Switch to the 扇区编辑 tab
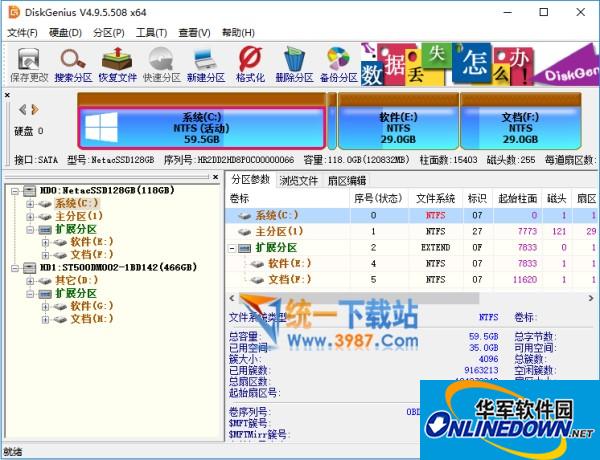The width and height of the screenshot is (600, 460). click(347, 180)
